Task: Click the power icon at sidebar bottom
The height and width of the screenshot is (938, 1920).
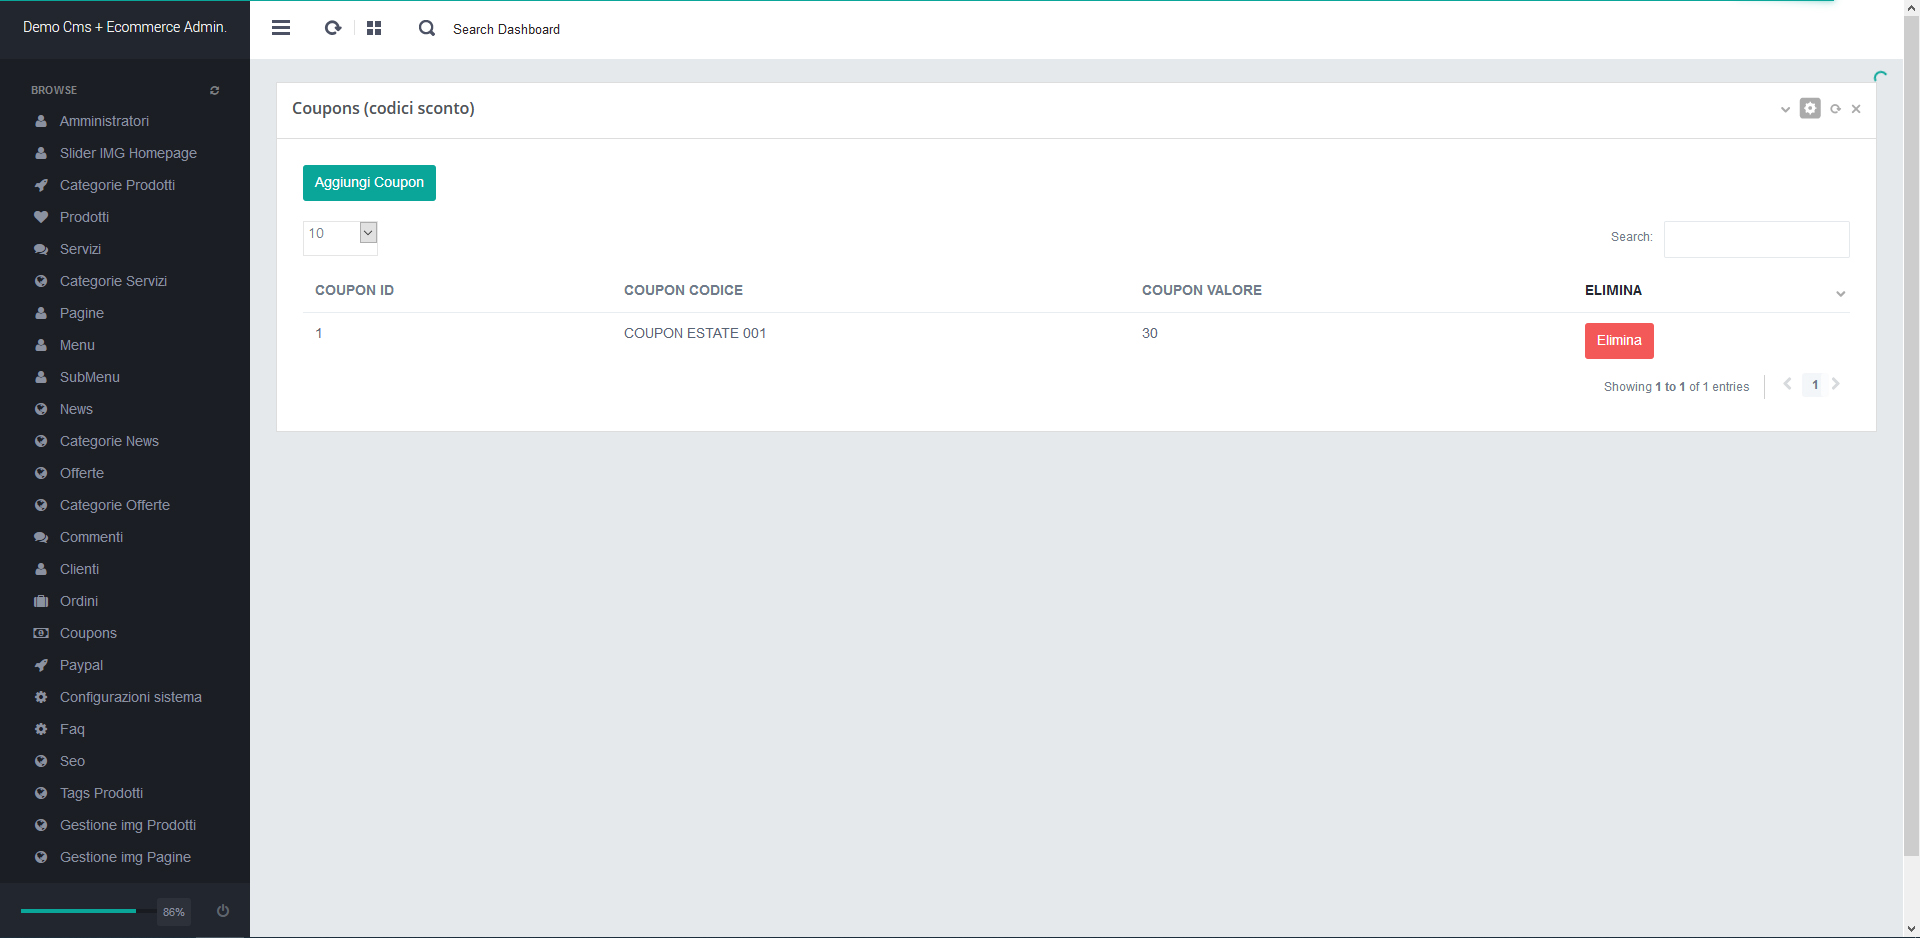Action: 223,911
